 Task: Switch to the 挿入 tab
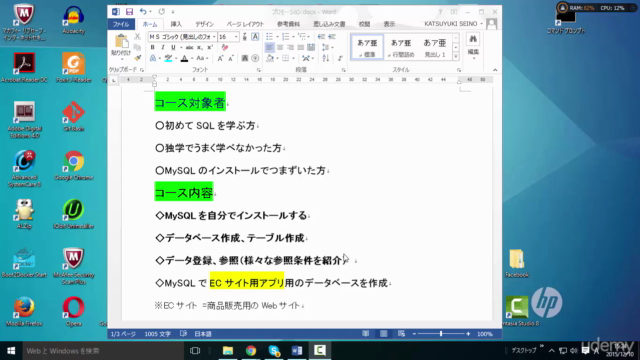click(x=176, y=24)
